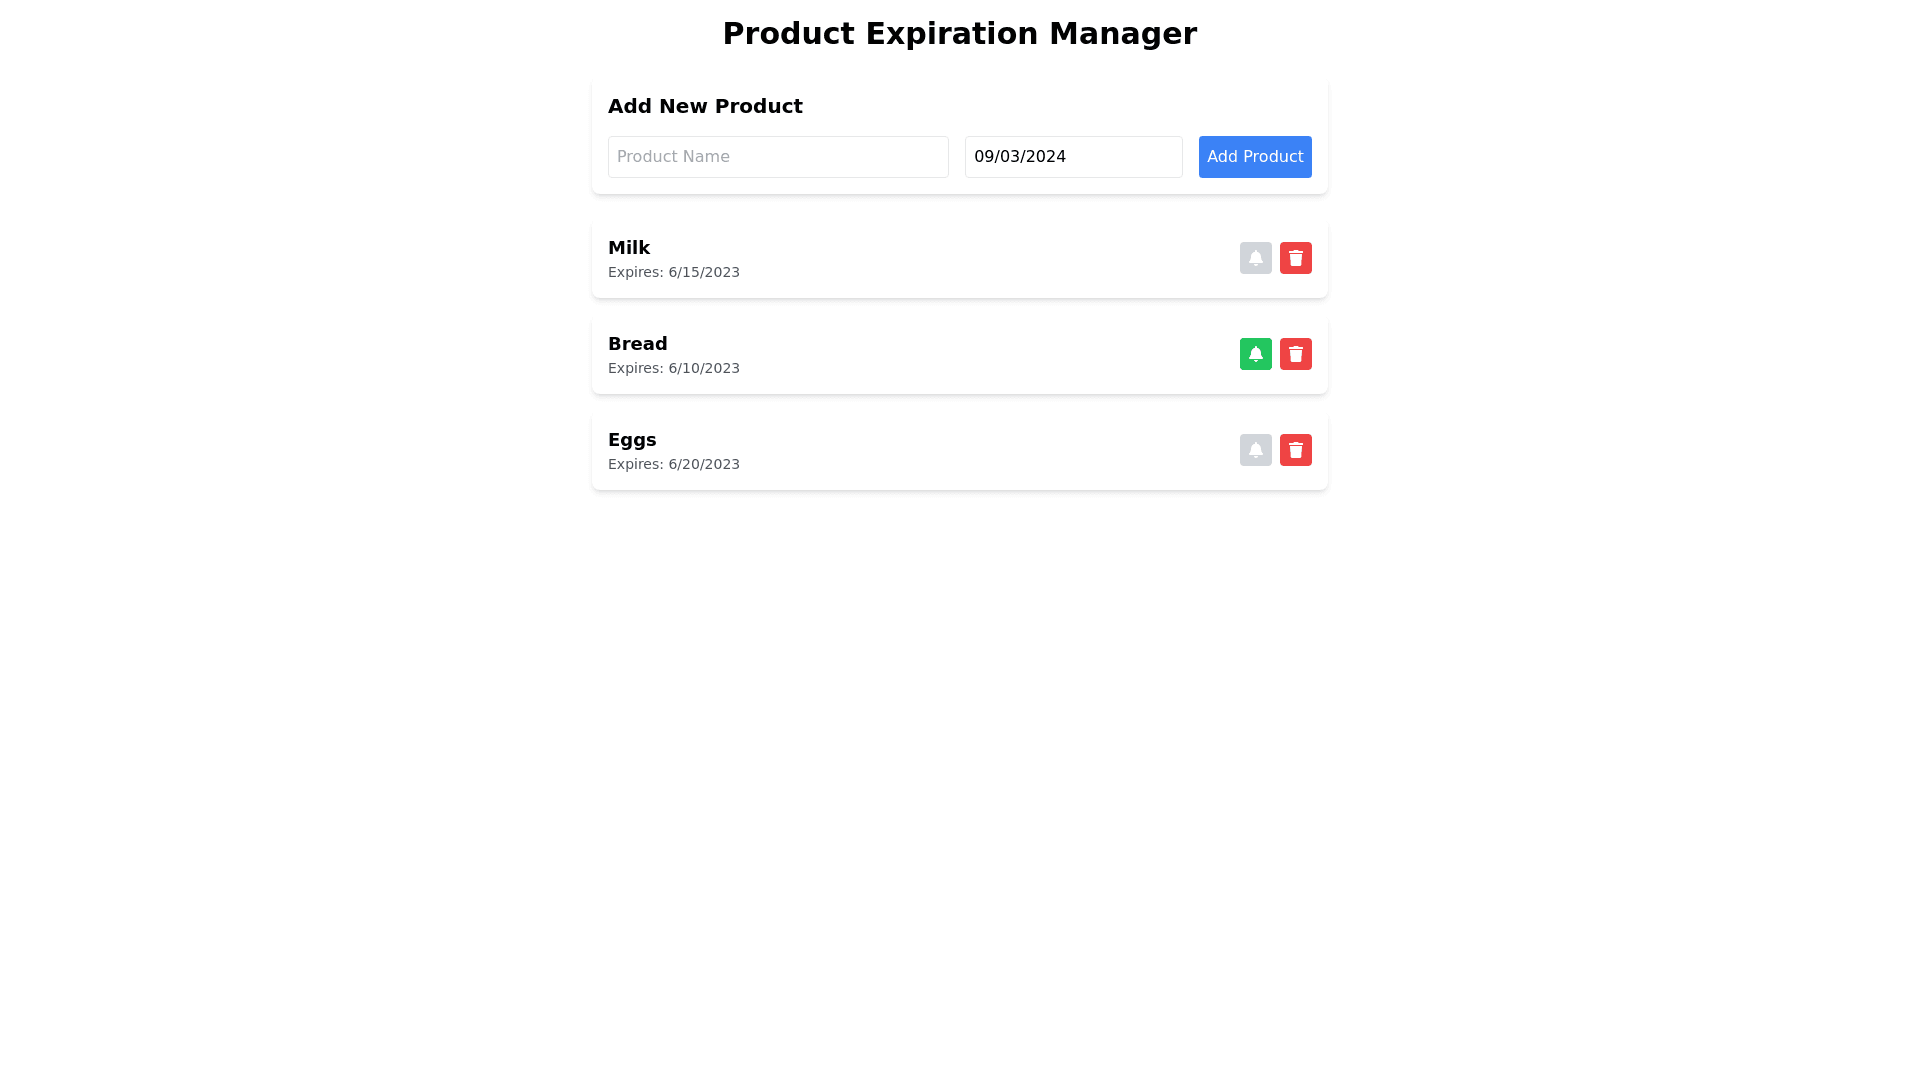The width and height of the screenshot is (1920, 1080).
Task: Click the Eggs trash icon
Action: (x=1295, y=450)
